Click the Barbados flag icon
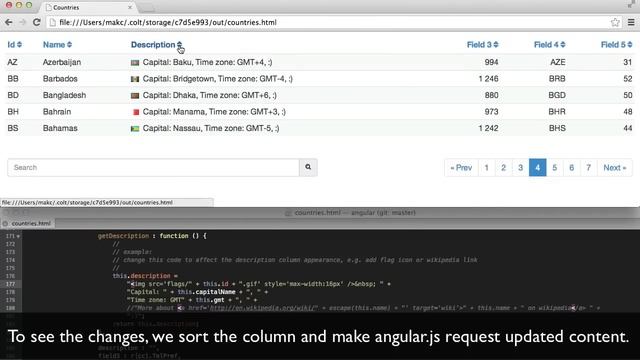The width and height of the screenshot is (640, 360). tap(135, 79)
